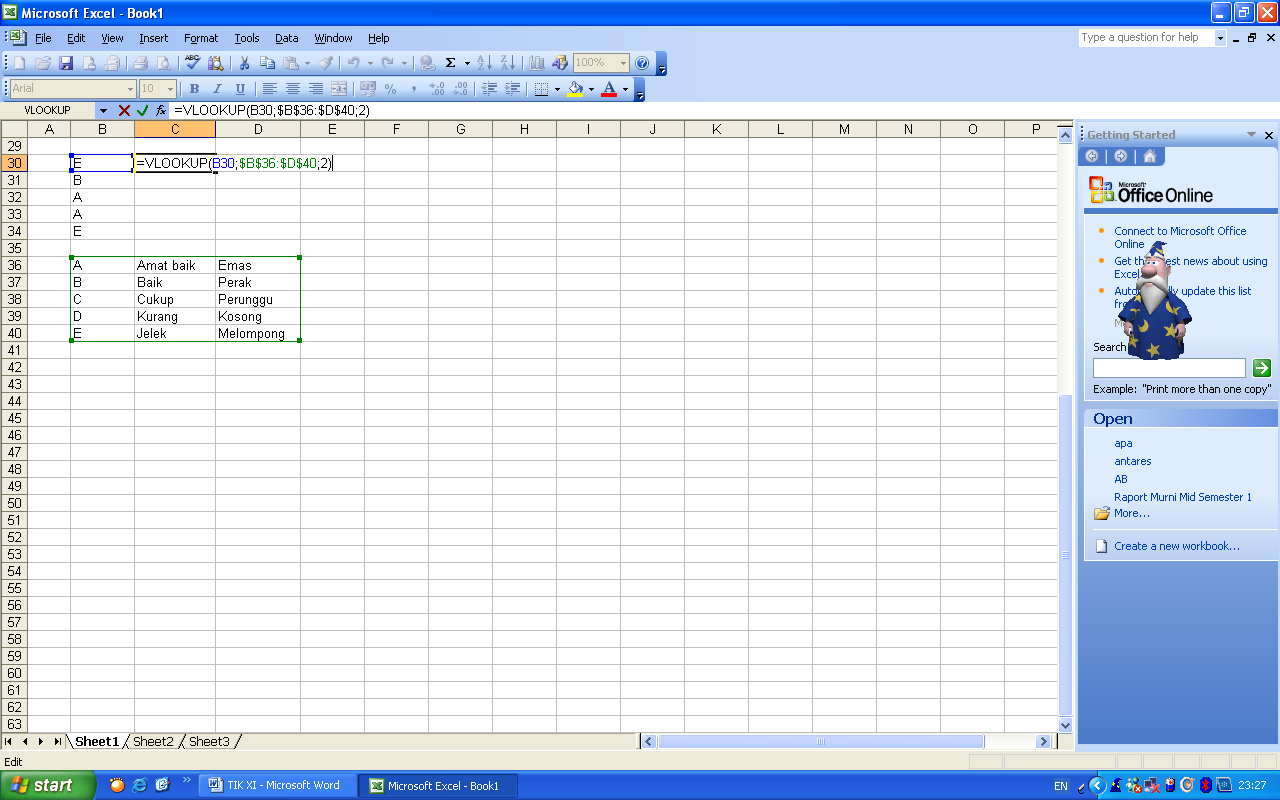Screen dimensions: 1280x800
Task: Switch to 'TIK XI - Microsoft Word' taskbar window
Action: point(277,785)
